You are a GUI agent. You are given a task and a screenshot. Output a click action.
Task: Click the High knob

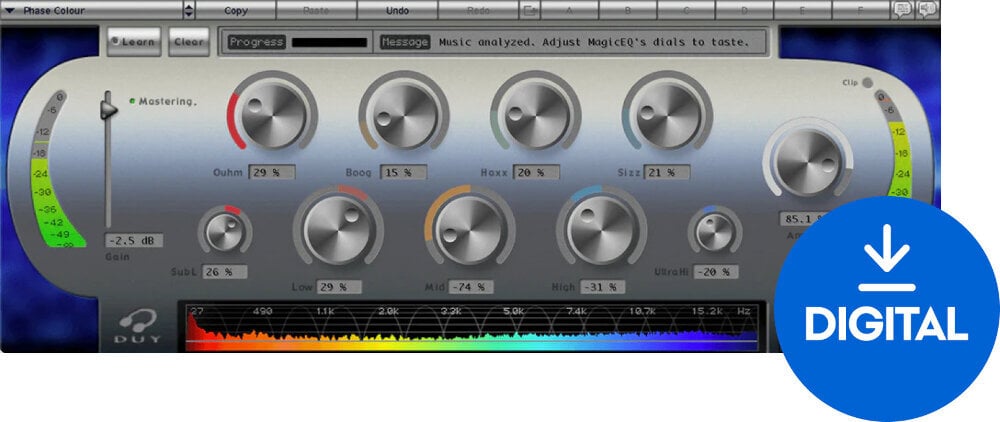[601, 230]
